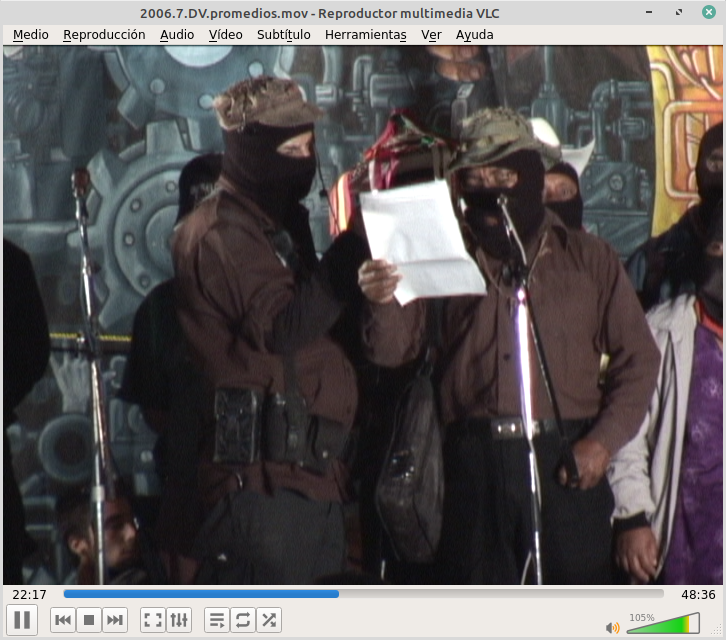The image size is (726, 640).
Task: Click the elapsed time label 22:17
Action: pos(30,594)
